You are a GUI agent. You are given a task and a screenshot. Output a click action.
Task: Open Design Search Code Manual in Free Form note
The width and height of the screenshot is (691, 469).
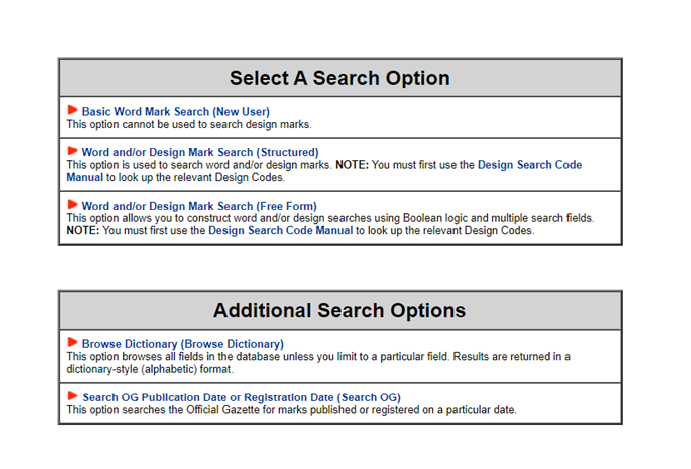coord(280,231)
